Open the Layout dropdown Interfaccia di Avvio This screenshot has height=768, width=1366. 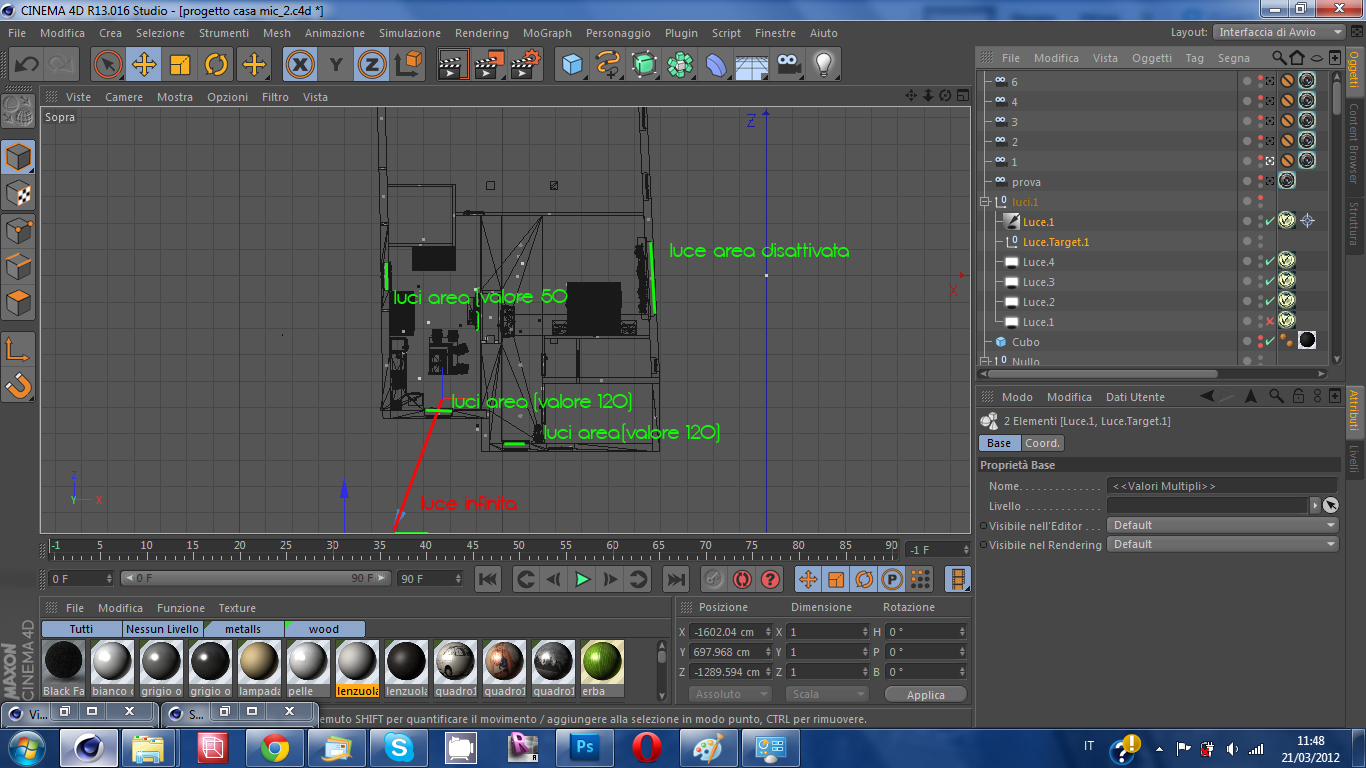tap(1280, 32)
